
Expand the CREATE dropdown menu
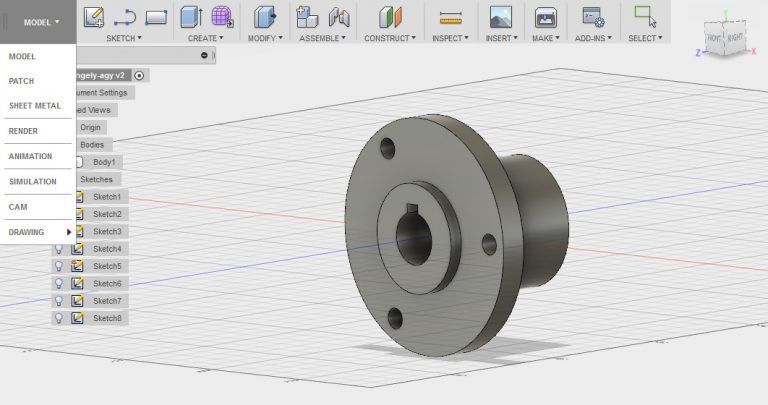[205, 38]
